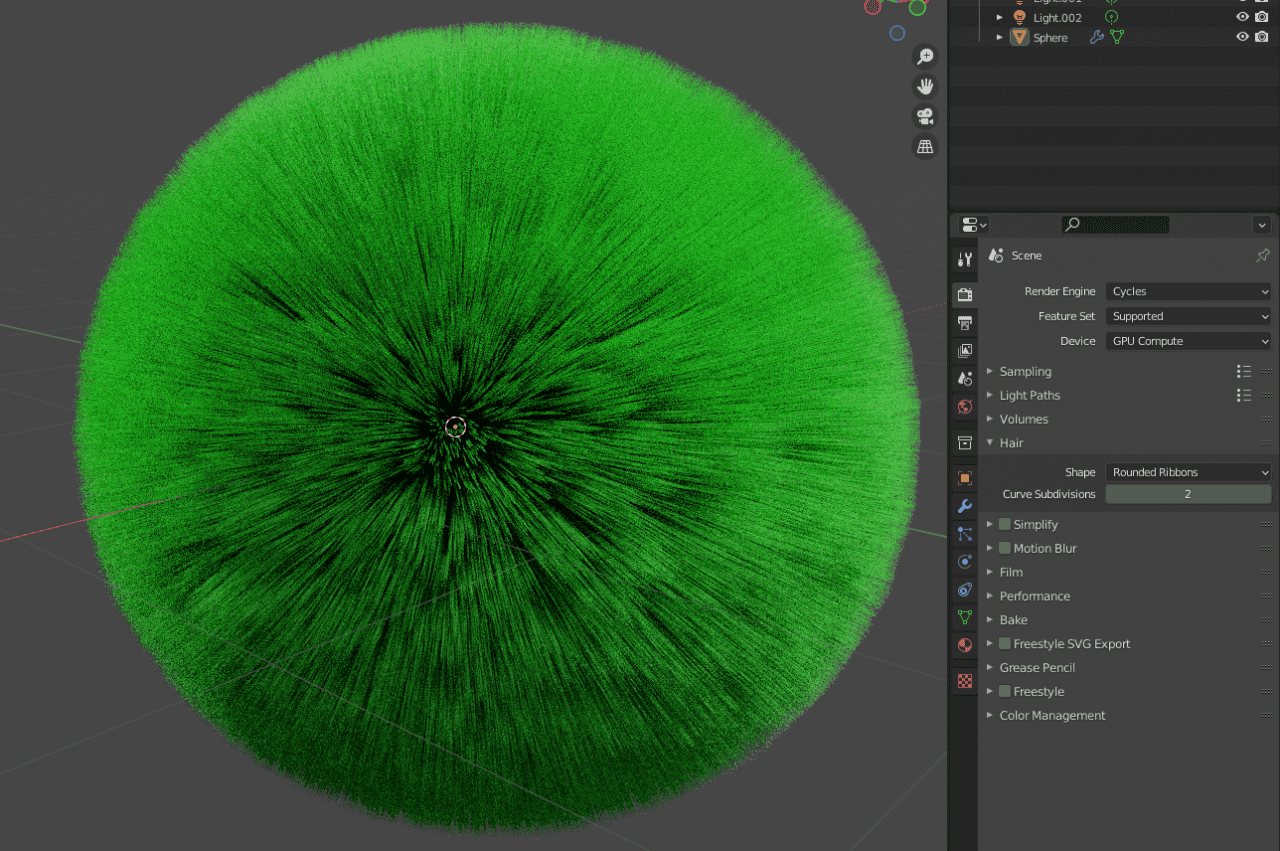Click the viewport zoom magnifier icon
Viewport: 1280px width, 851px height.
[x=925, y=57]
